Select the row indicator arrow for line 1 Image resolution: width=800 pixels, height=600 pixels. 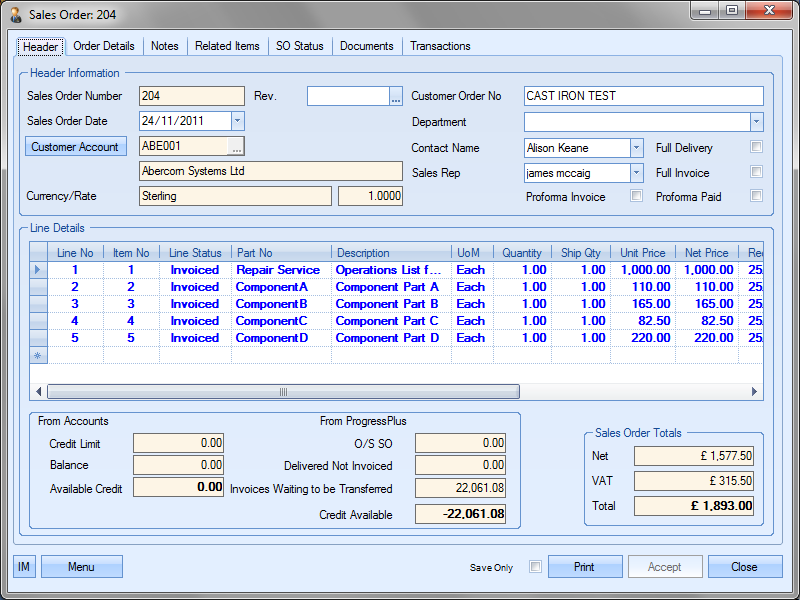click(39, 270)
